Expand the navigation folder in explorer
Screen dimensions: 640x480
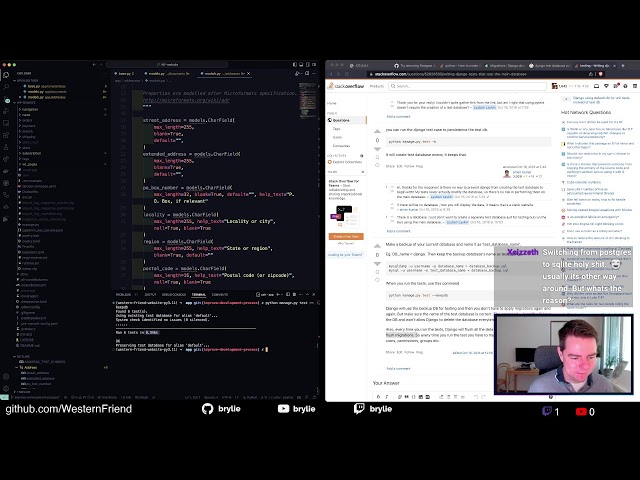(x=29, y=109)
